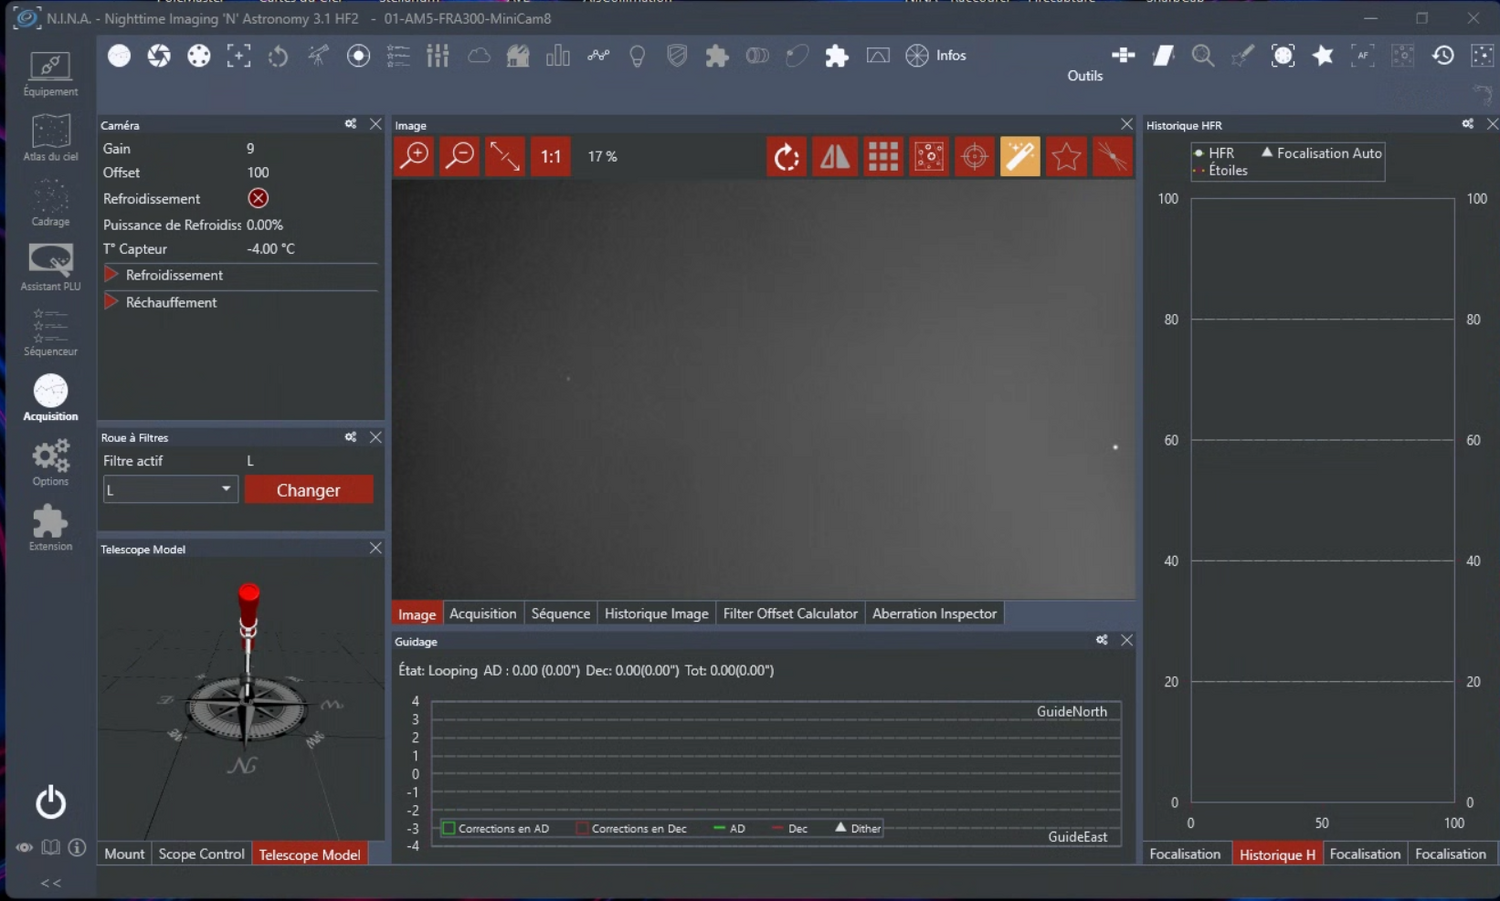This screenshot has height=901, width=1500.
Task: Open the Équipement section in the sidebar
Action: 50,74
